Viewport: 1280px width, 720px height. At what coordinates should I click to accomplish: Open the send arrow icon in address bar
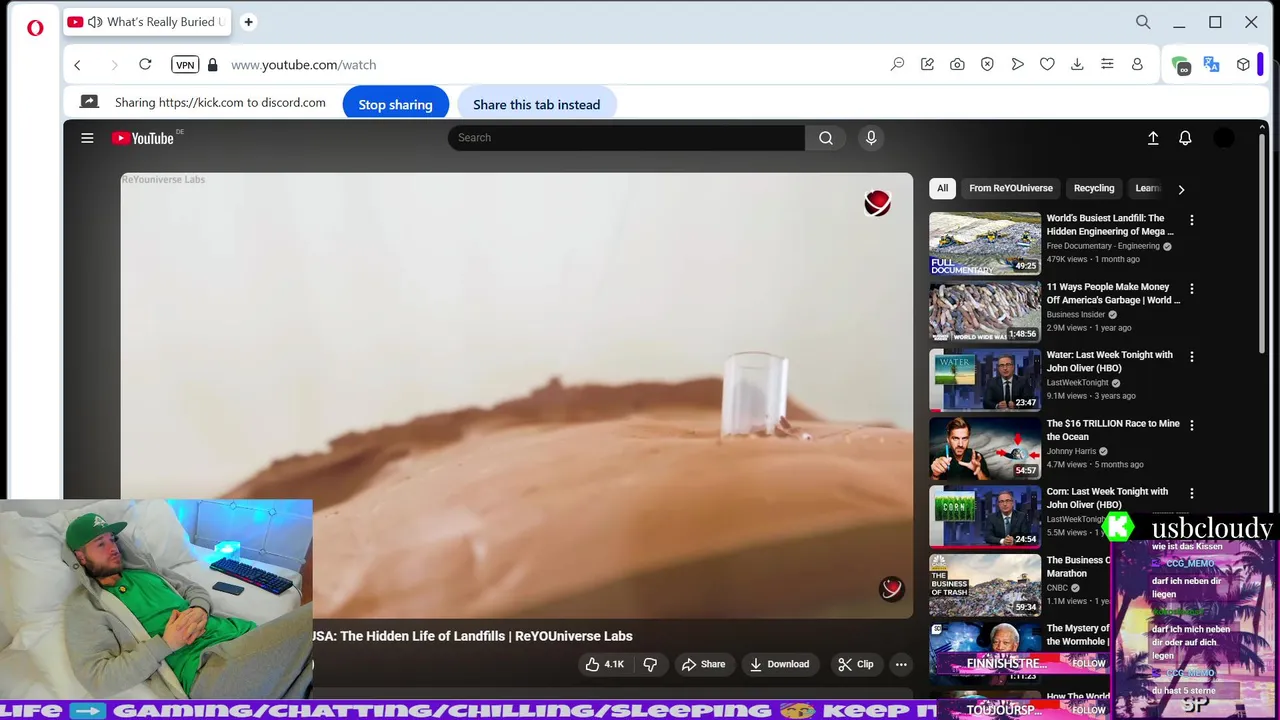(x=1017, y=64)
